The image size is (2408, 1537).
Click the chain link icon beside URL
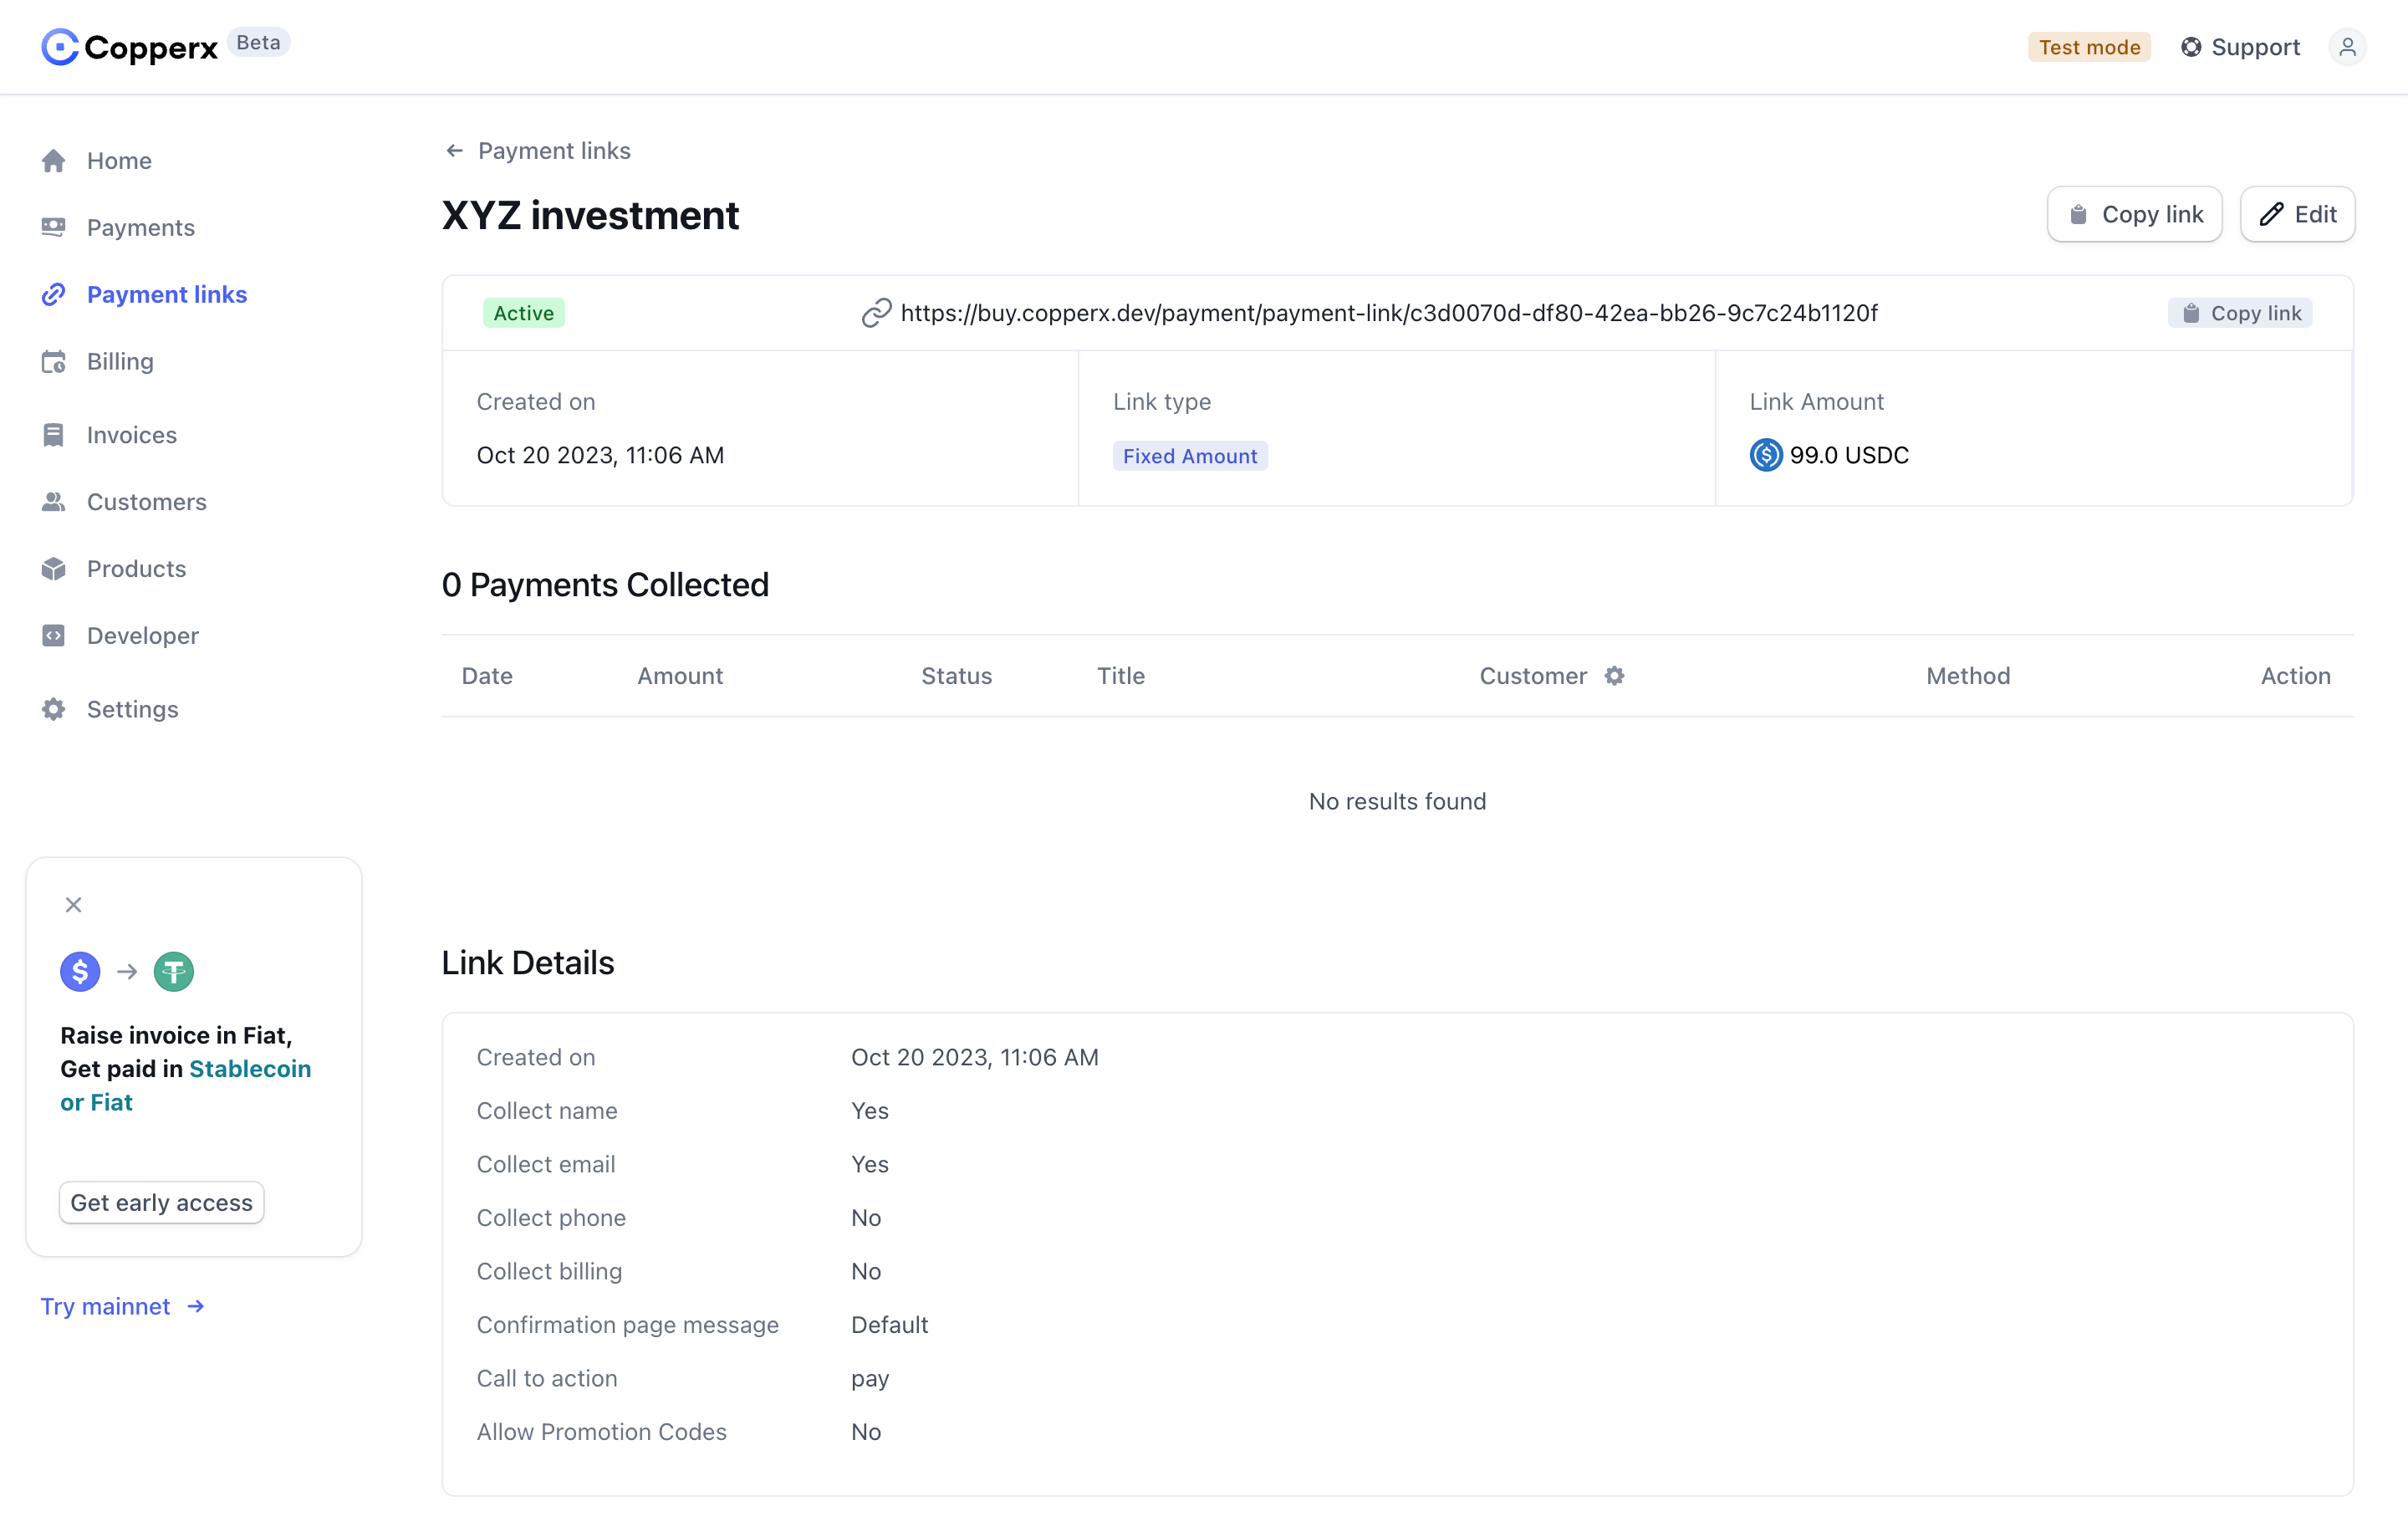(876, 313)
